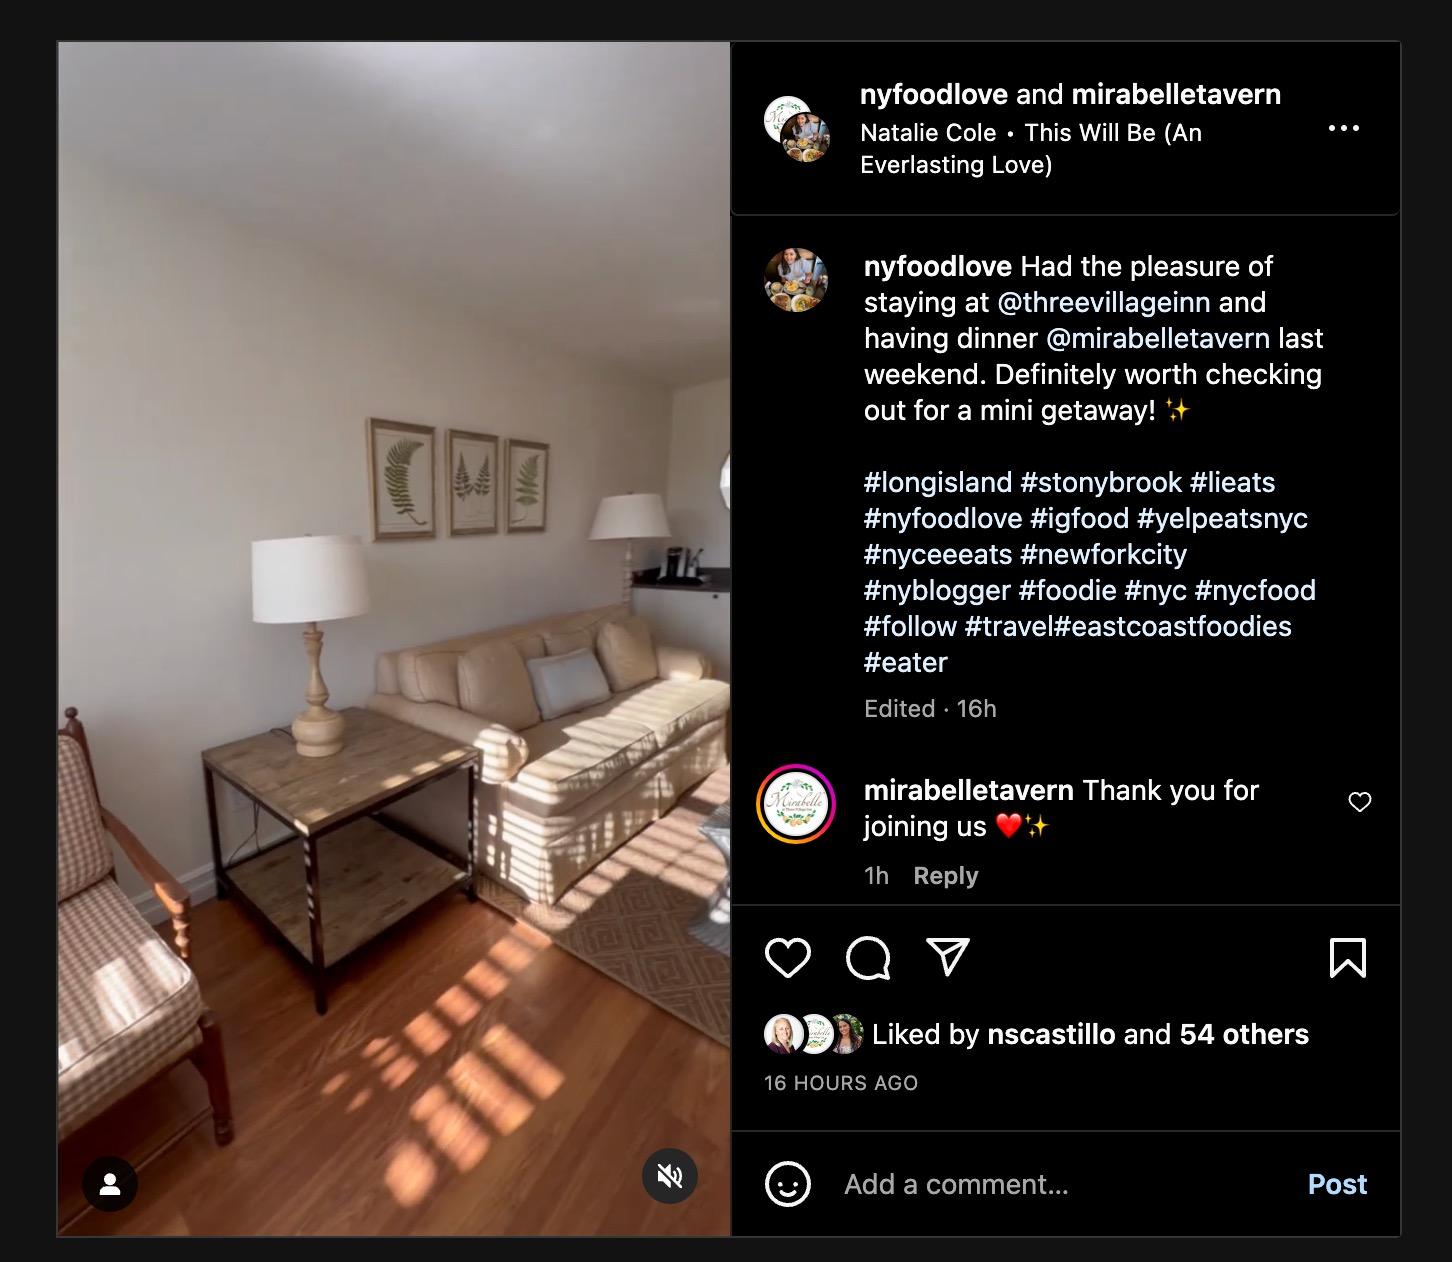1452x1262 pixels.
Task: Open the emoji picker smiley icon
Action: 787,1184
